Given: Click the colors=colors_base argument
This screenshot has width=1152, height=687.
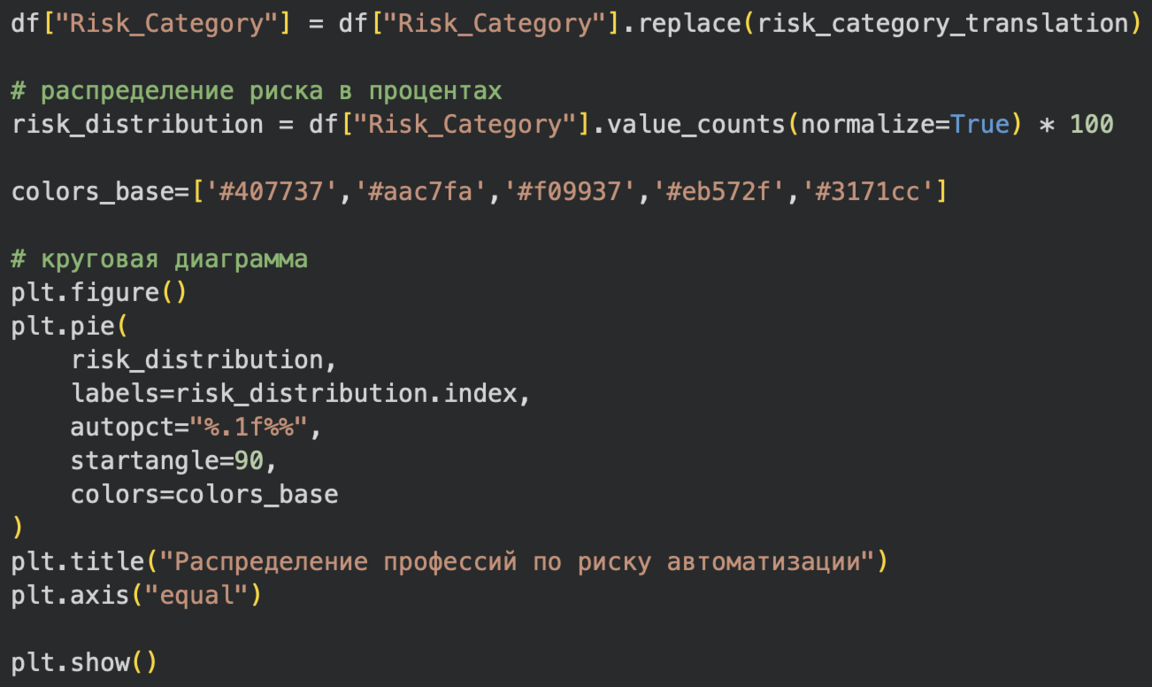Looking at the screenshot, I should point(204,494).
